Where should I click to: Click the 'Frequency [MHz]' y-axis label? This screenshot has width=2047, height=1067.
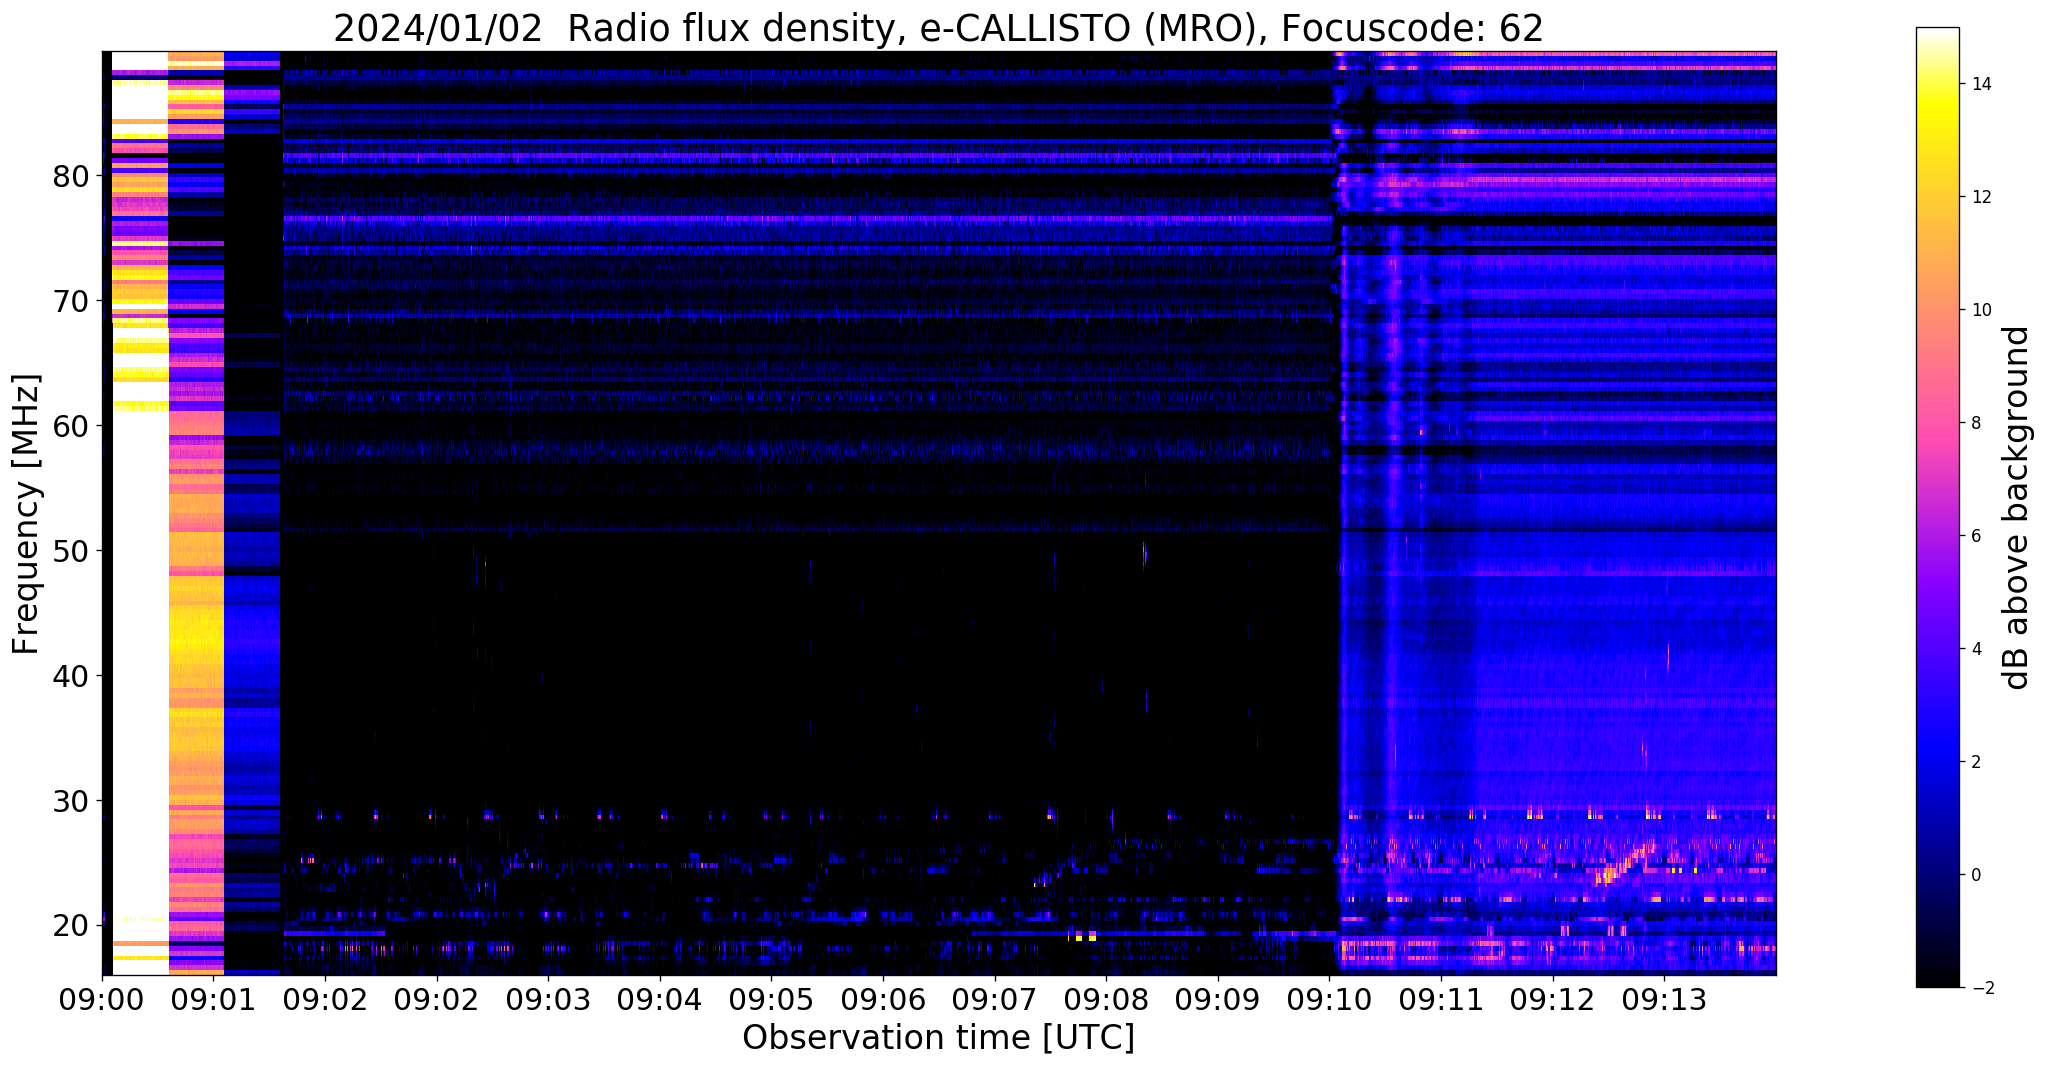point(27,514)
